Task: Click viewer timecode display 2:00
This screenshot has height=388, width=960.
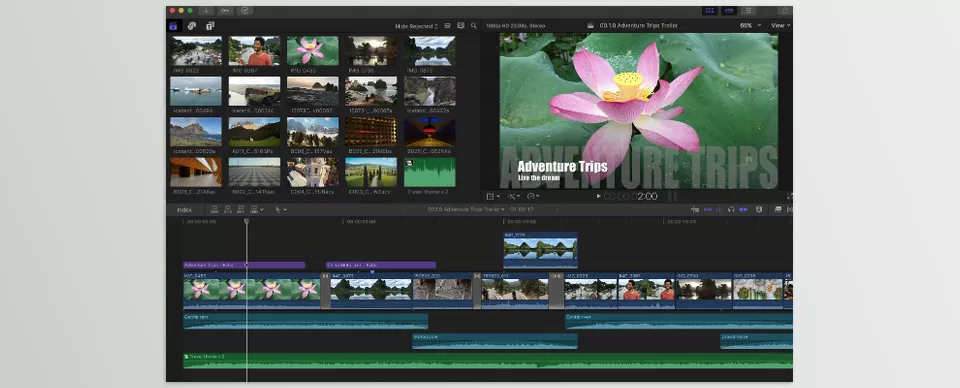Action: (x=631, y=196)
